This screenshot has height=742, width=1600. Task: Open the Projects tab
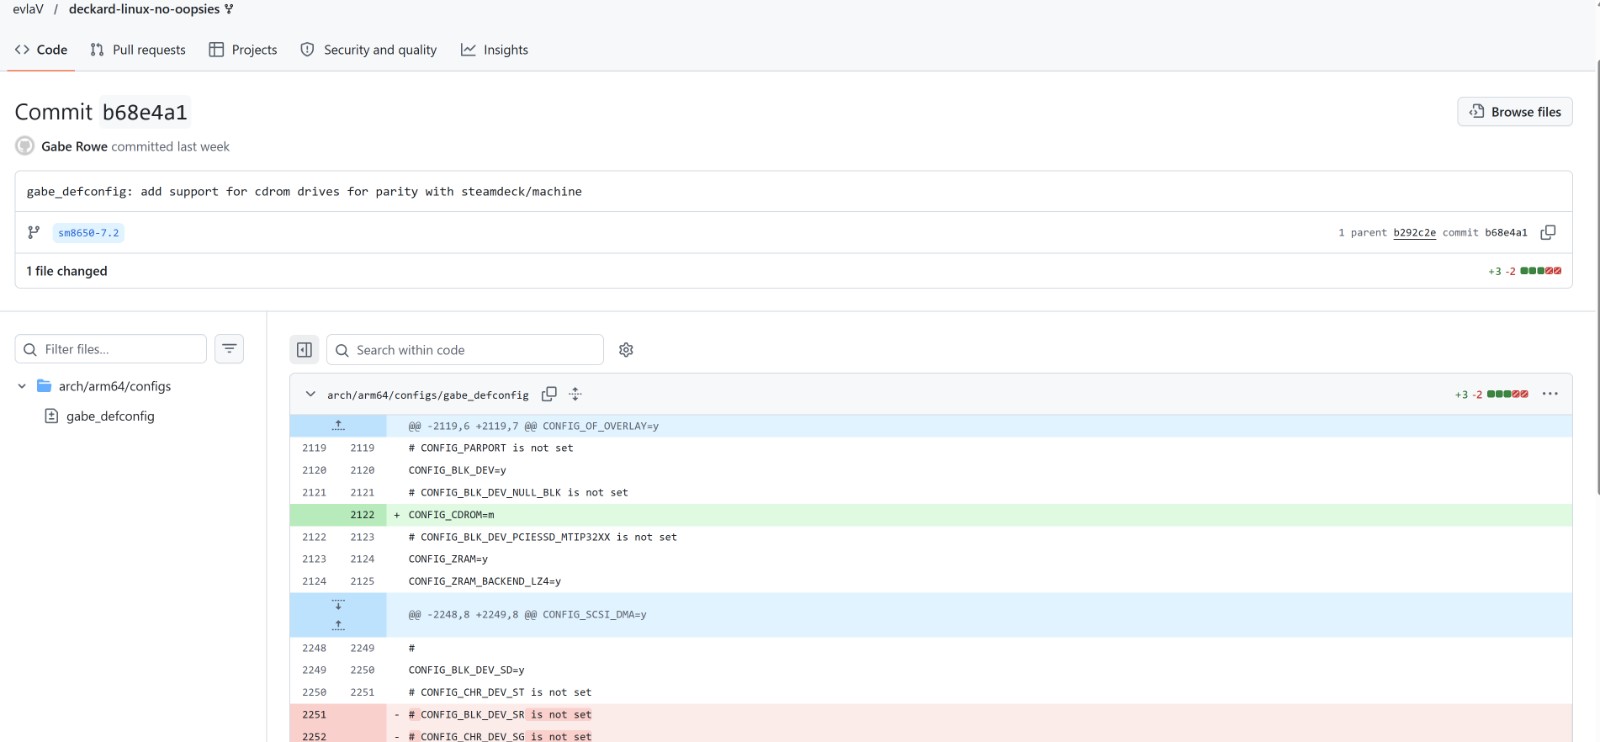pyautogui.click(x=243, y=50)
